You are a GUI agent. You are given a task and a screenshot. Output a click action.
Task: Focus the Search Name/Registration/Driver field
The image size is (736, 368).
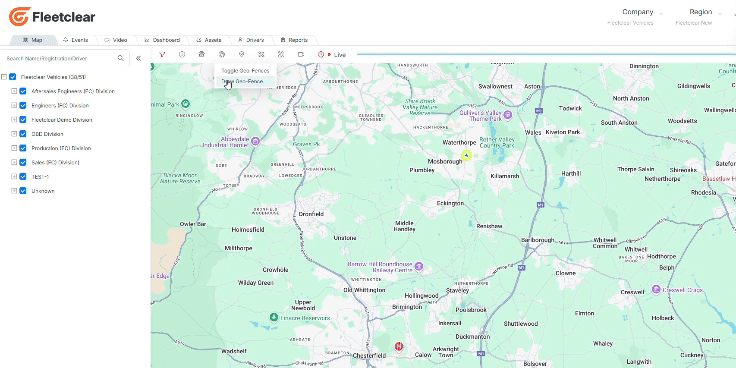(60, 59)
